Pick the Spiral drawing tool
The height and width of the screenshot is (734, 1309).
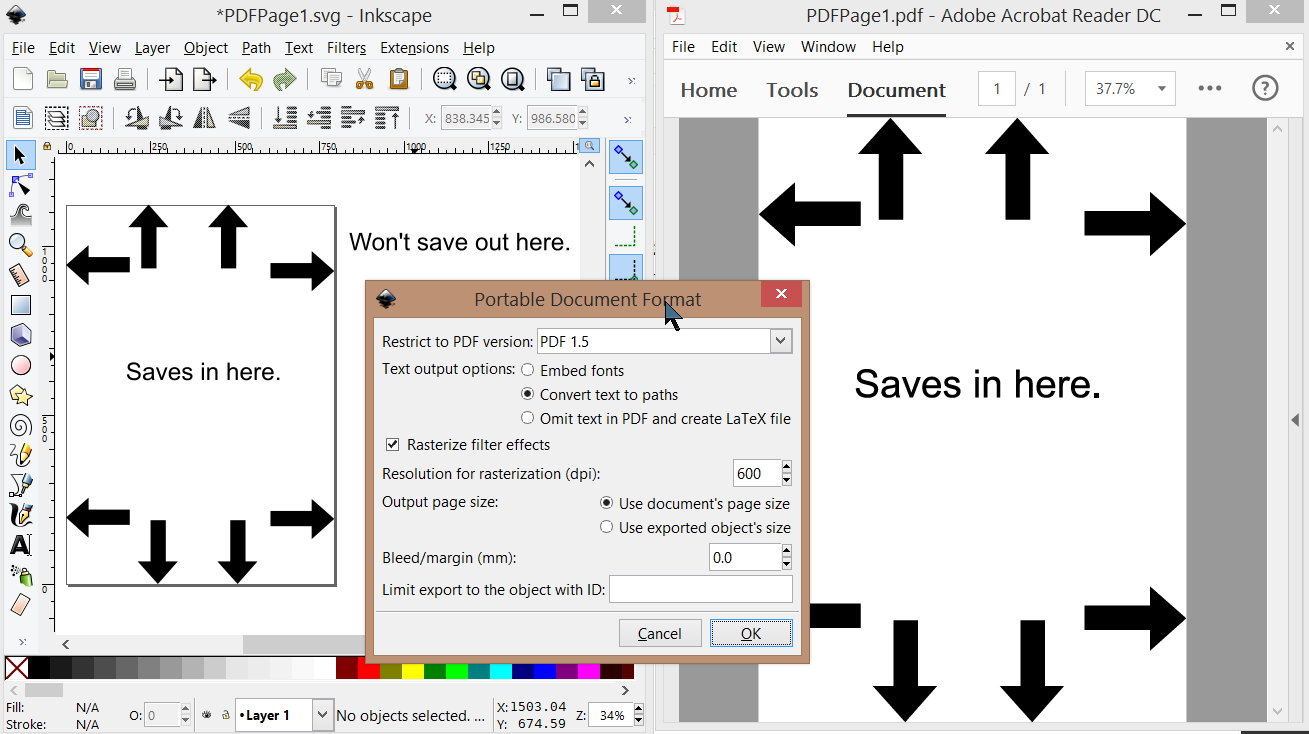[x=20, y=425]
